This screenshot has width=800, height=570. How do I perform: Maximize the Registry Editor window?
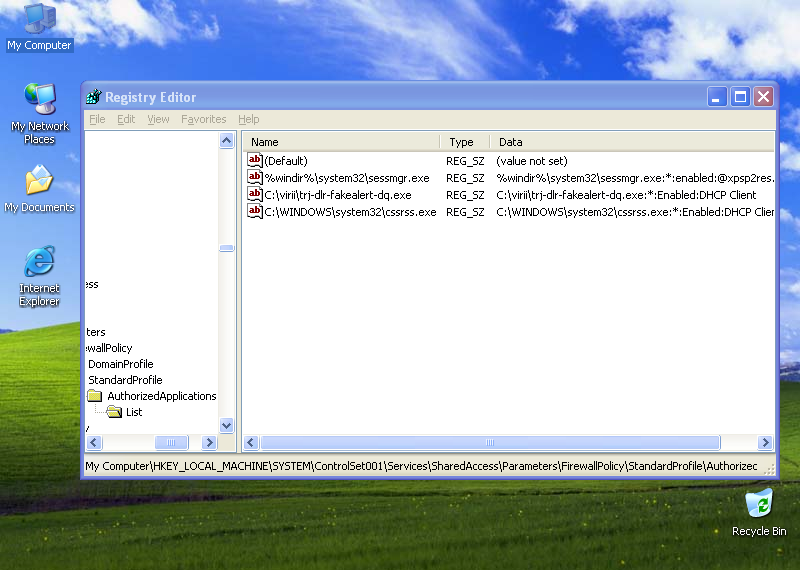(740, 96)
